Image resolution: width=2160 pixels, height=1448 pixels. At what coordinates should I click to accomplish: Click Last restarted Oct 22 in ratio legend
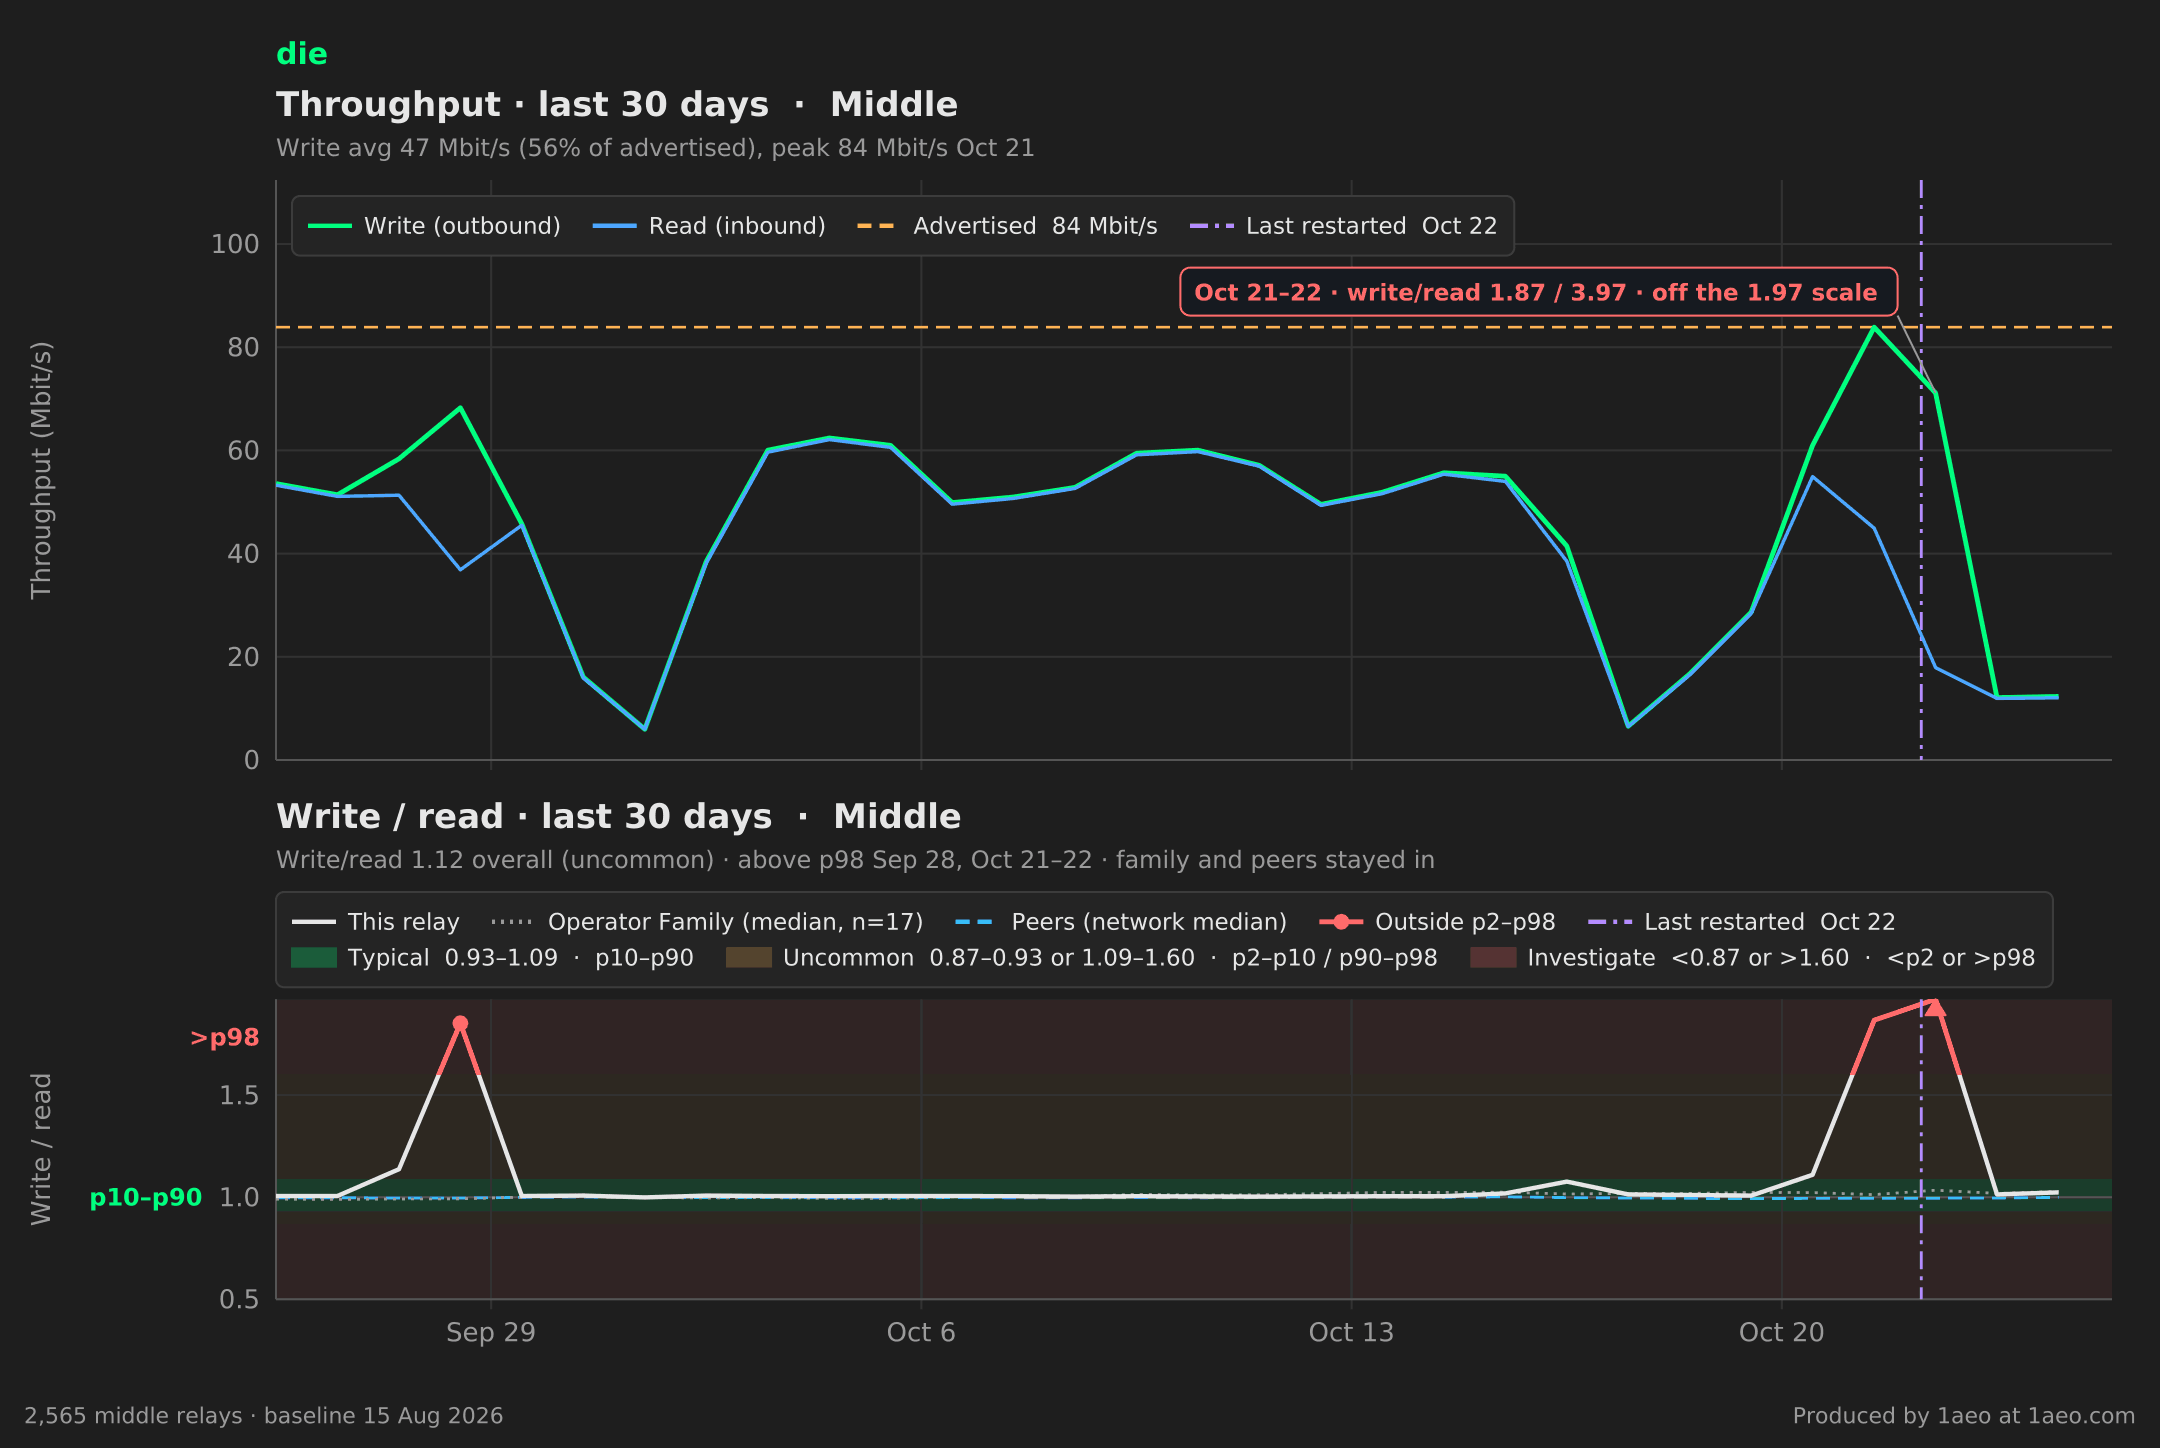(1741, 922)
